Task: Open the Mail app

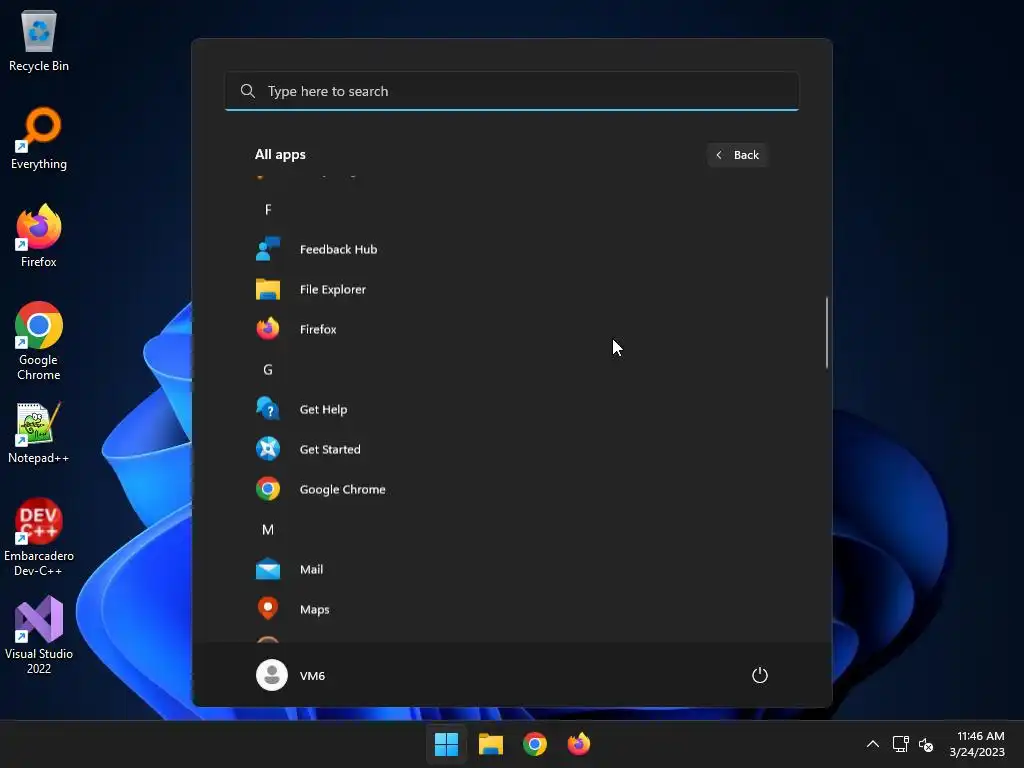Action: tap(511, 569)
